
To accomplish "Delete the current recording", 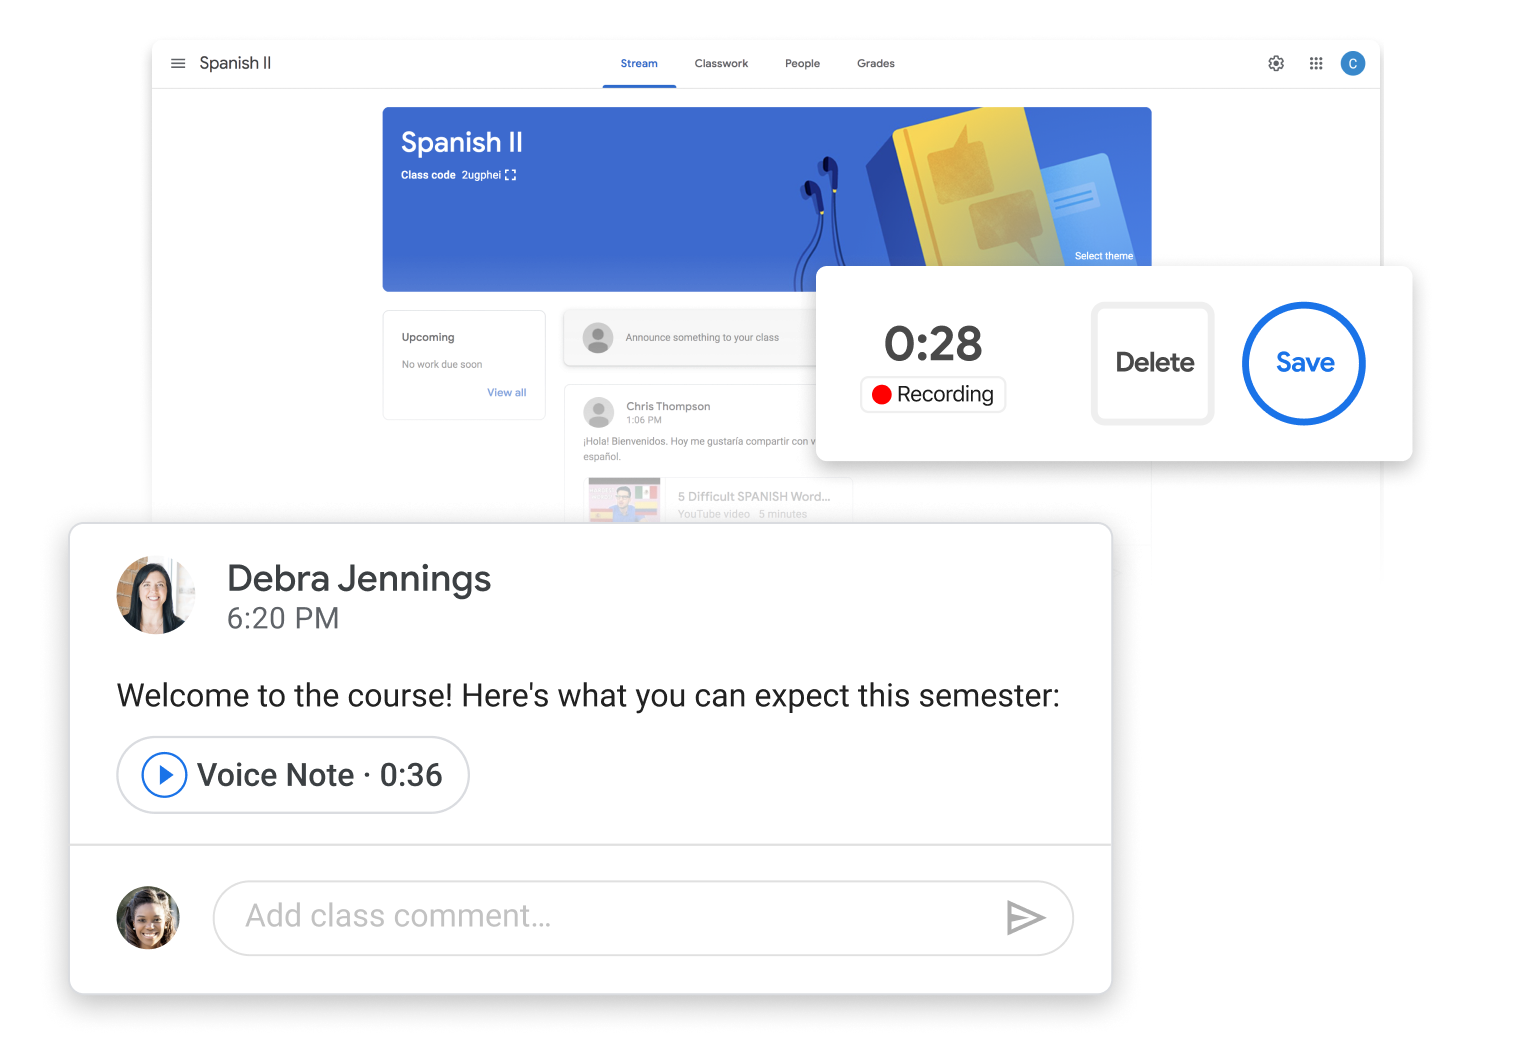I will point(1152,363).
